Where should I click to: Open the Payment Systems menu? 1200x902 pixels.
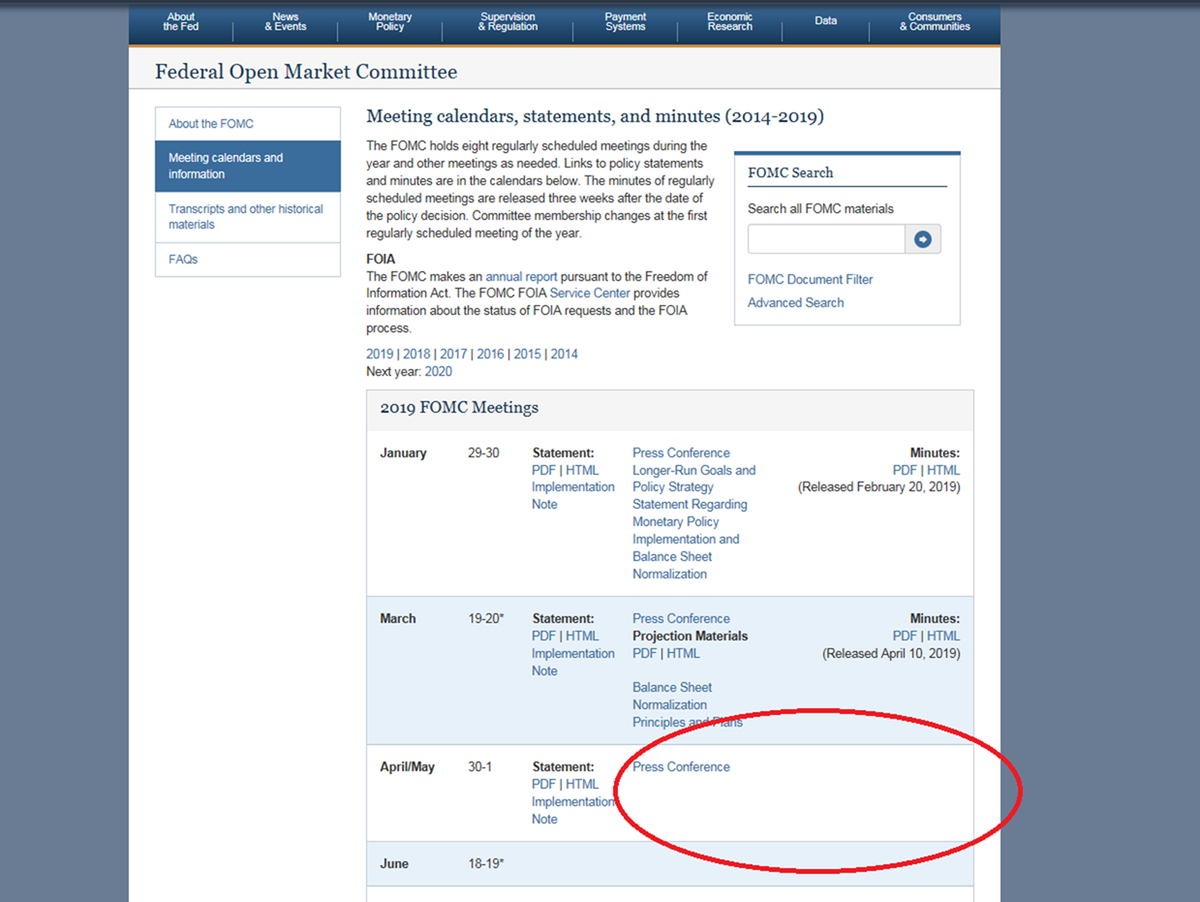pyautogui.click(x=625, y=22)
